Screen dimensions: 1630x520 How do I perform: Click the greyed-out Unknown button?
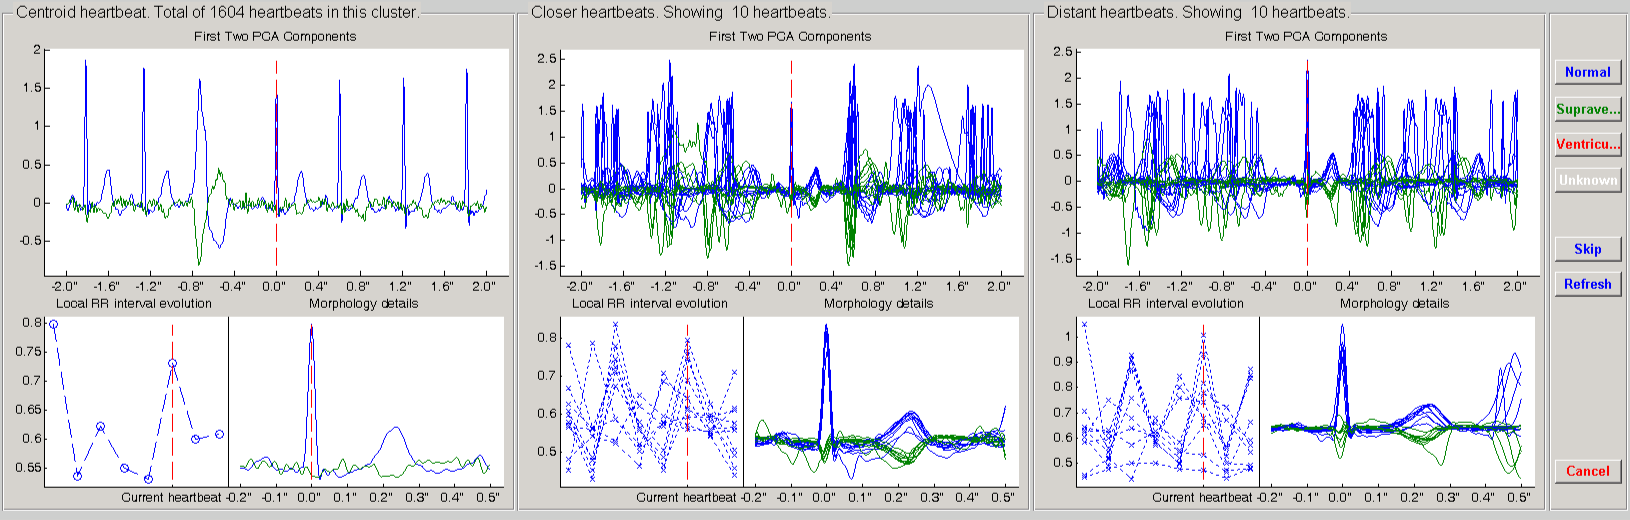(1587, 180)
